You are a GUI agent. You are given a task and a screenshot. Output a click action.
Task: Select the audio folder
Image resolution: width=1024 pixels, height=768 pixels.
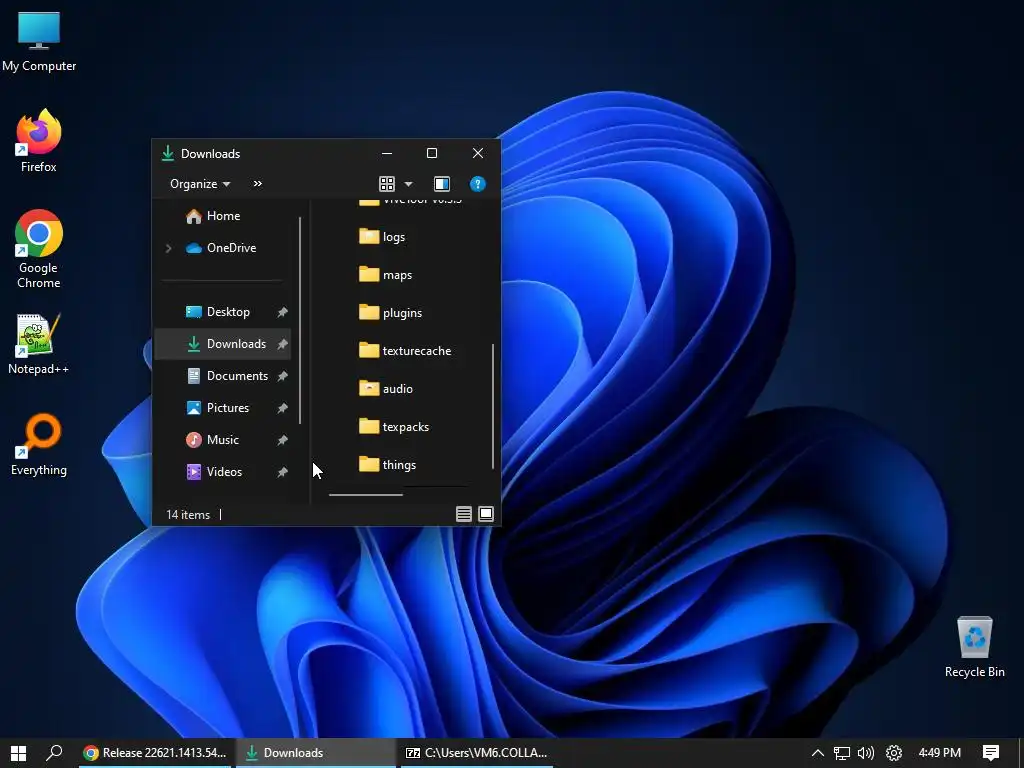[x=386, y=389]
